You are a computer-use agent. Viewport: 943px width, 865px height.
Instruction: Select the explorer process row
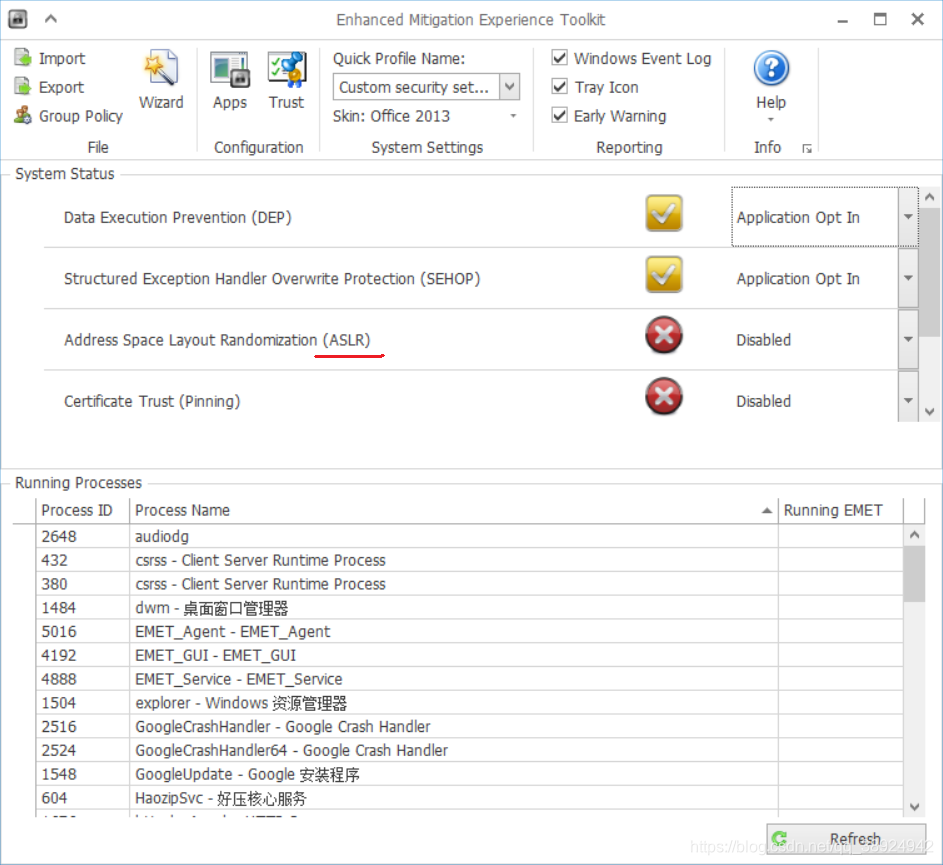469,703
